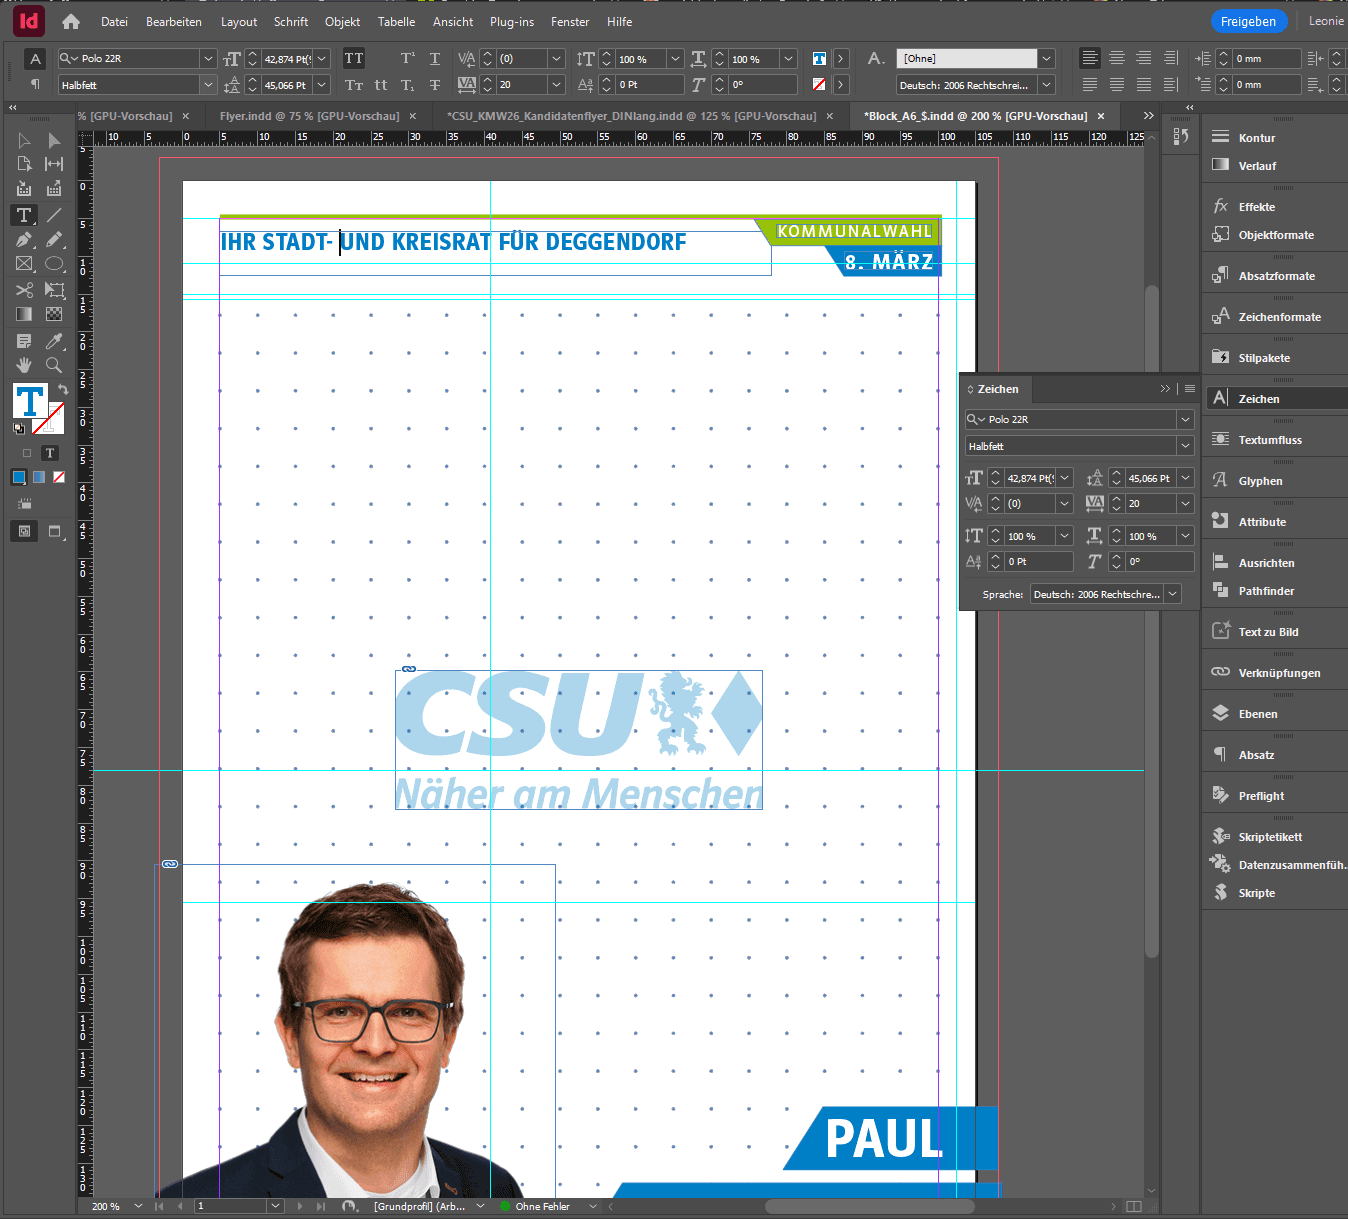Select the Line tool
The image size is (1348, 1219).
[54, 215]
